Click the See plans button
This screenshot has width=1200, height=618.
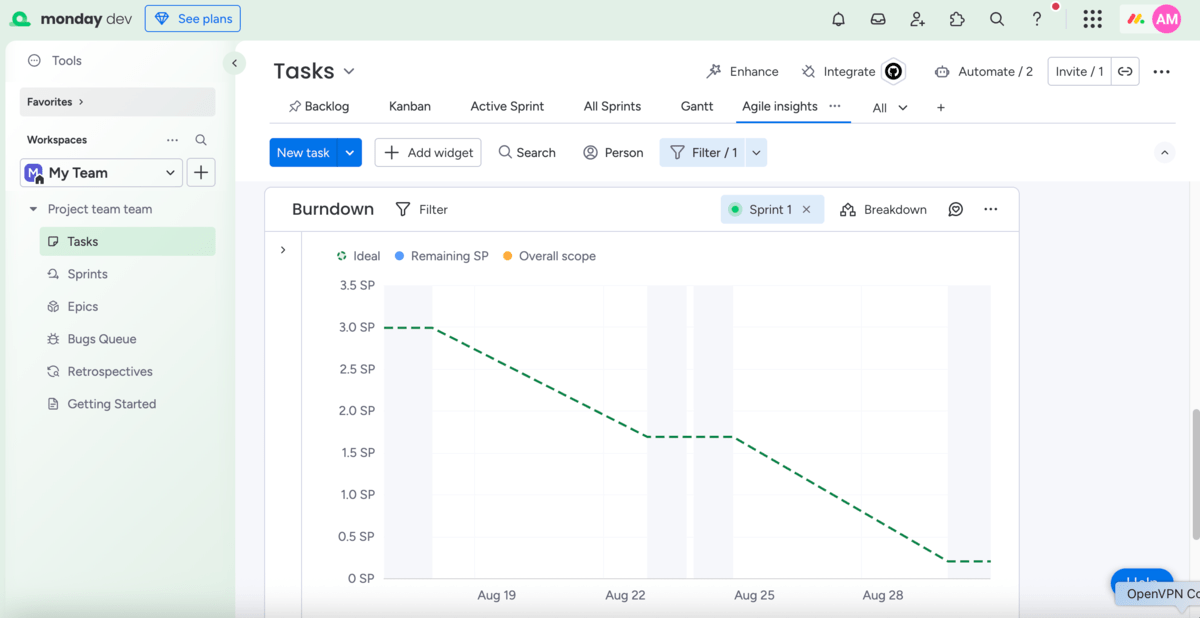pos(192,18)
